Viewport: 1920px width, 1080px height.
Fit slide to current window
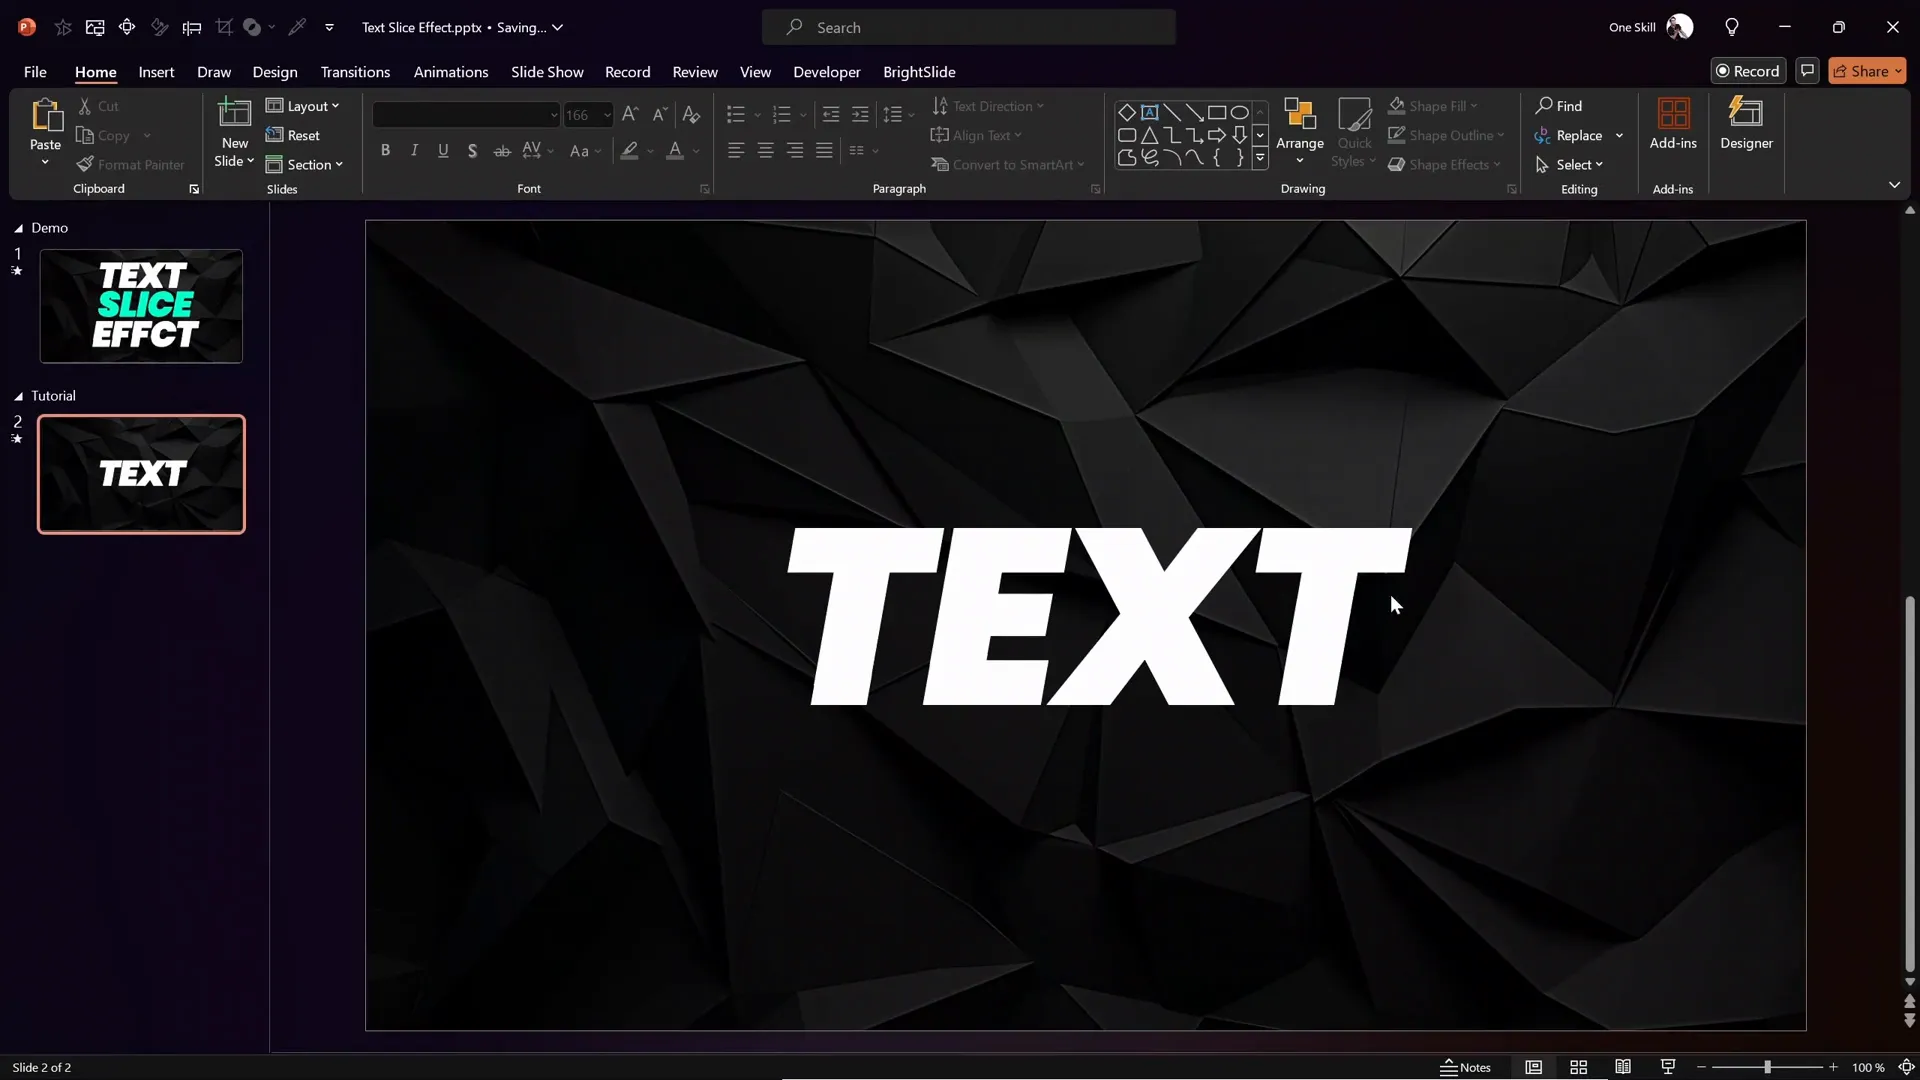pyautogui.click(x=1906, y=1067)
